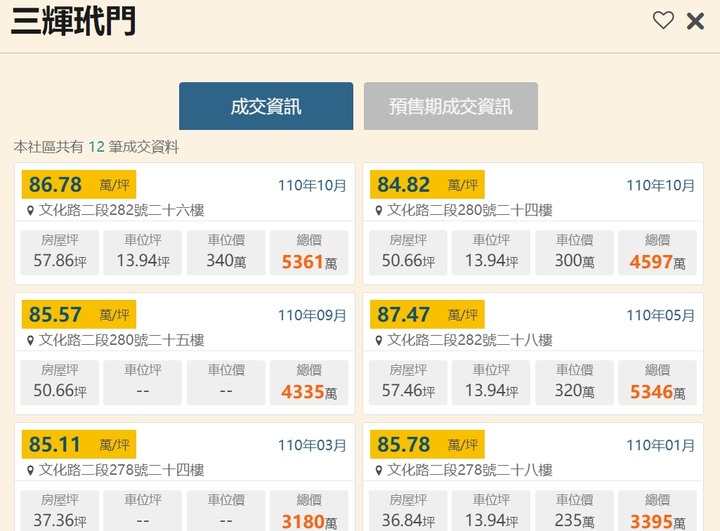Click date 110年05月

pos(661,316)
